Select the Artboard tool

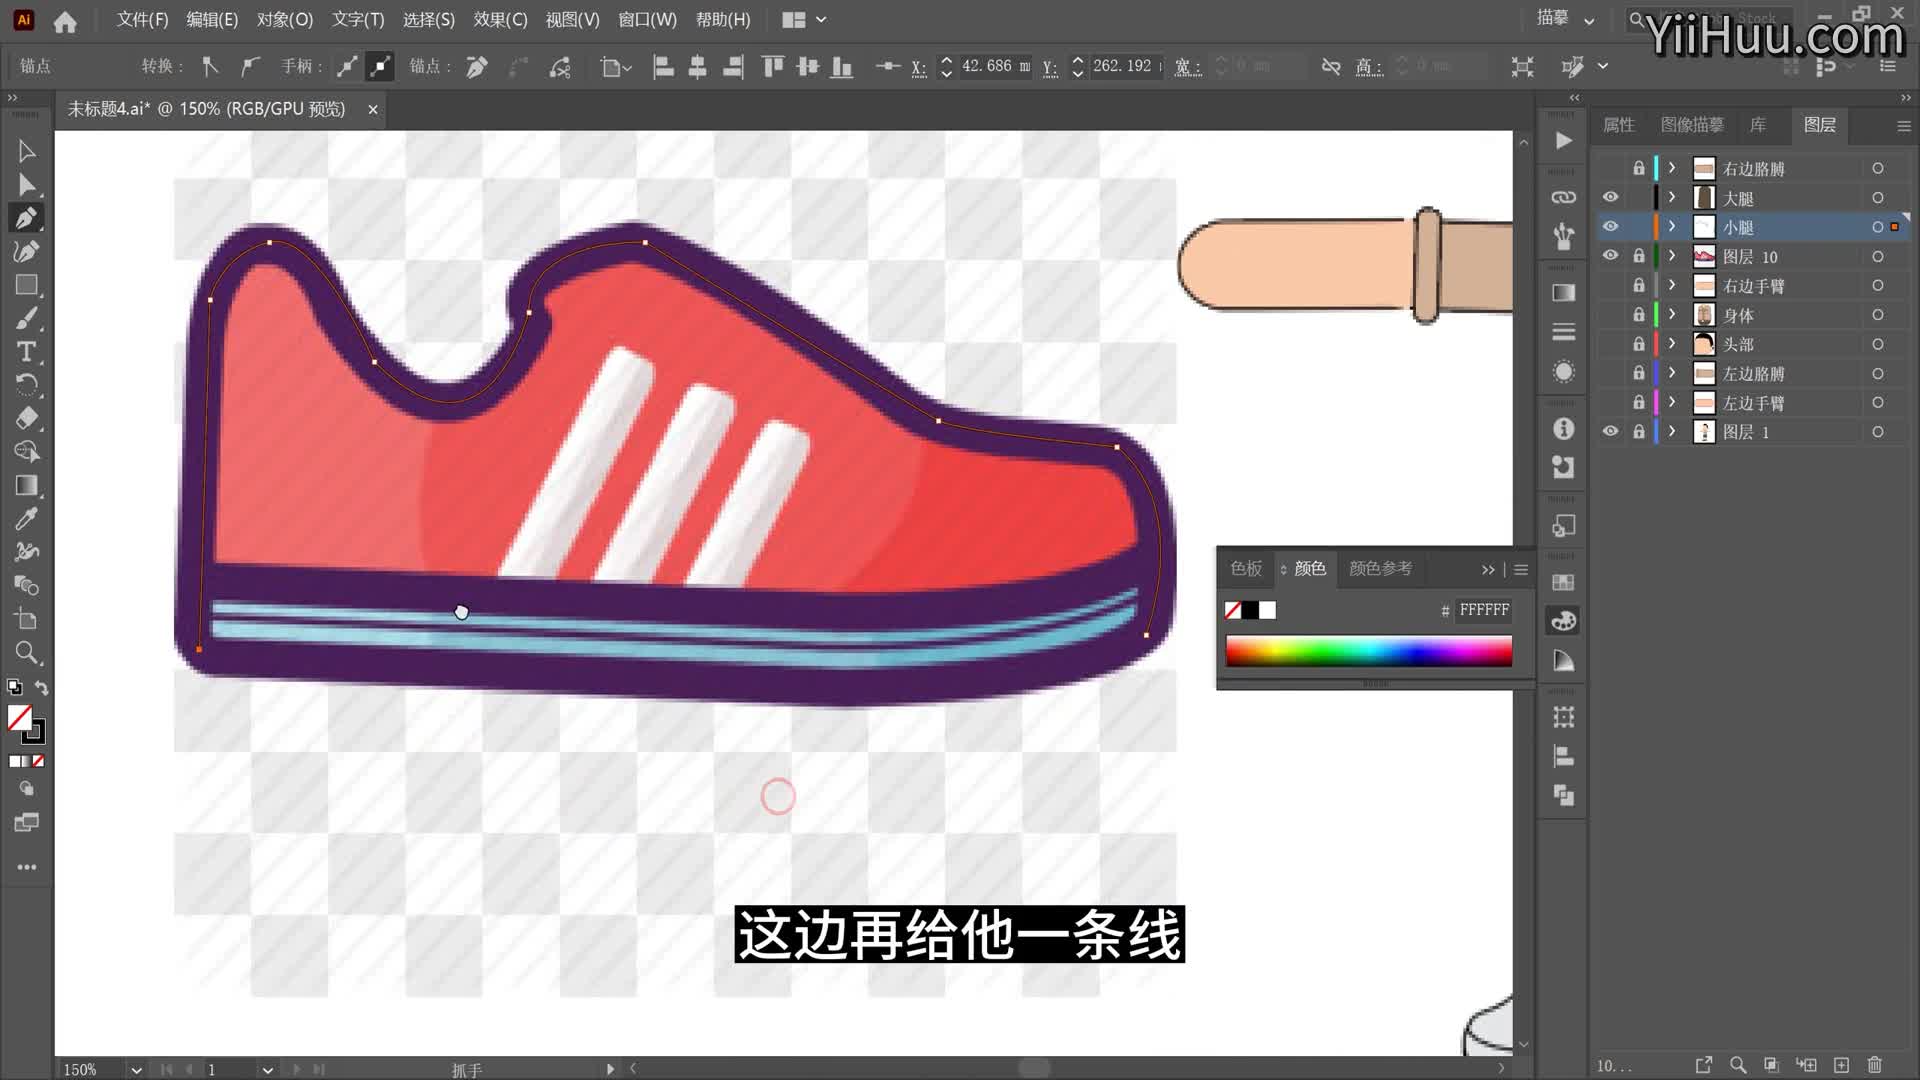pyautogui.click(x=27, y=619)
